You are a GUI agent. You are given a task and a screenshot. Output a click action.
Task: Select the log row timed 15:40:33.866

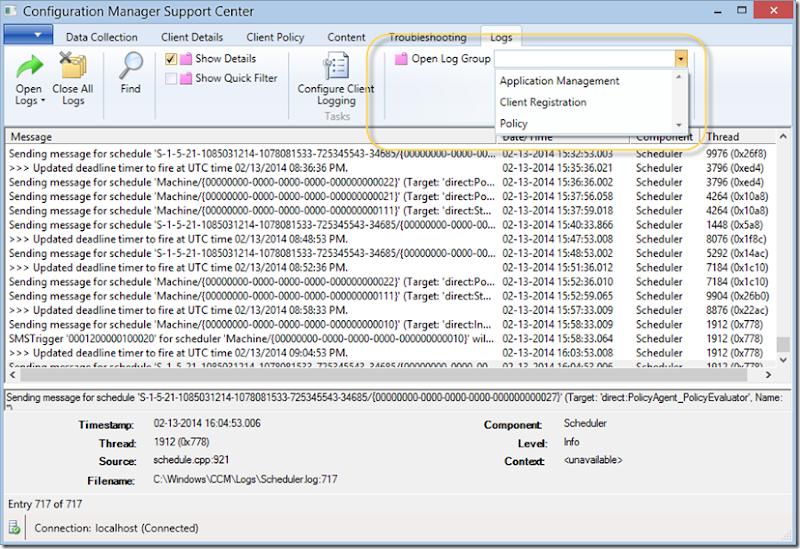(390, 225)
